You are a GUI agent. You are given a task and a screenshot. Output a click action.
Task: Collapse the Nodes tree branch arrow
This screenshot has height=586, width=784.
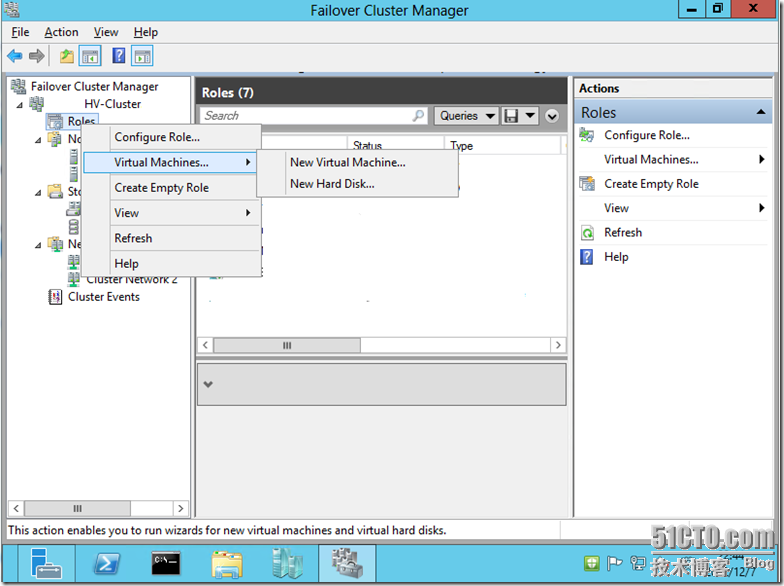(x=38, y=140)
